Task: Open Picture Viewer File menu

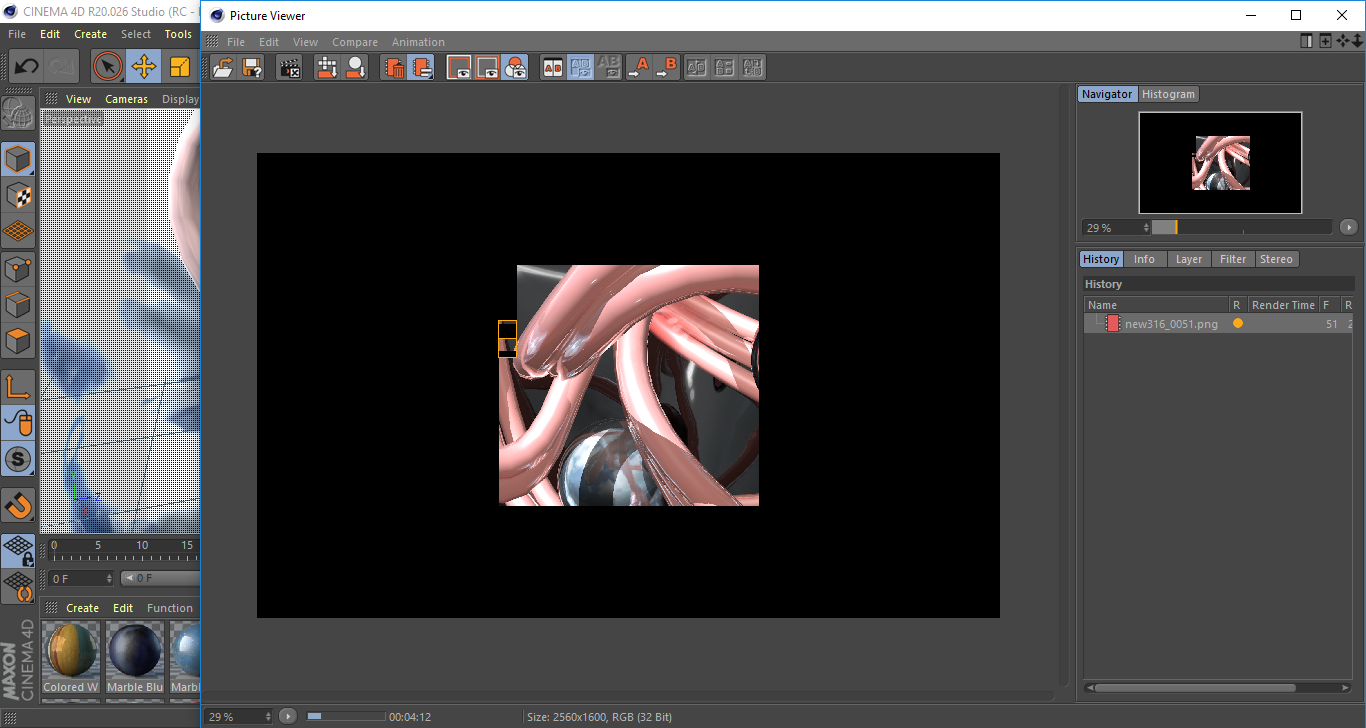Action: coord(236,42)
